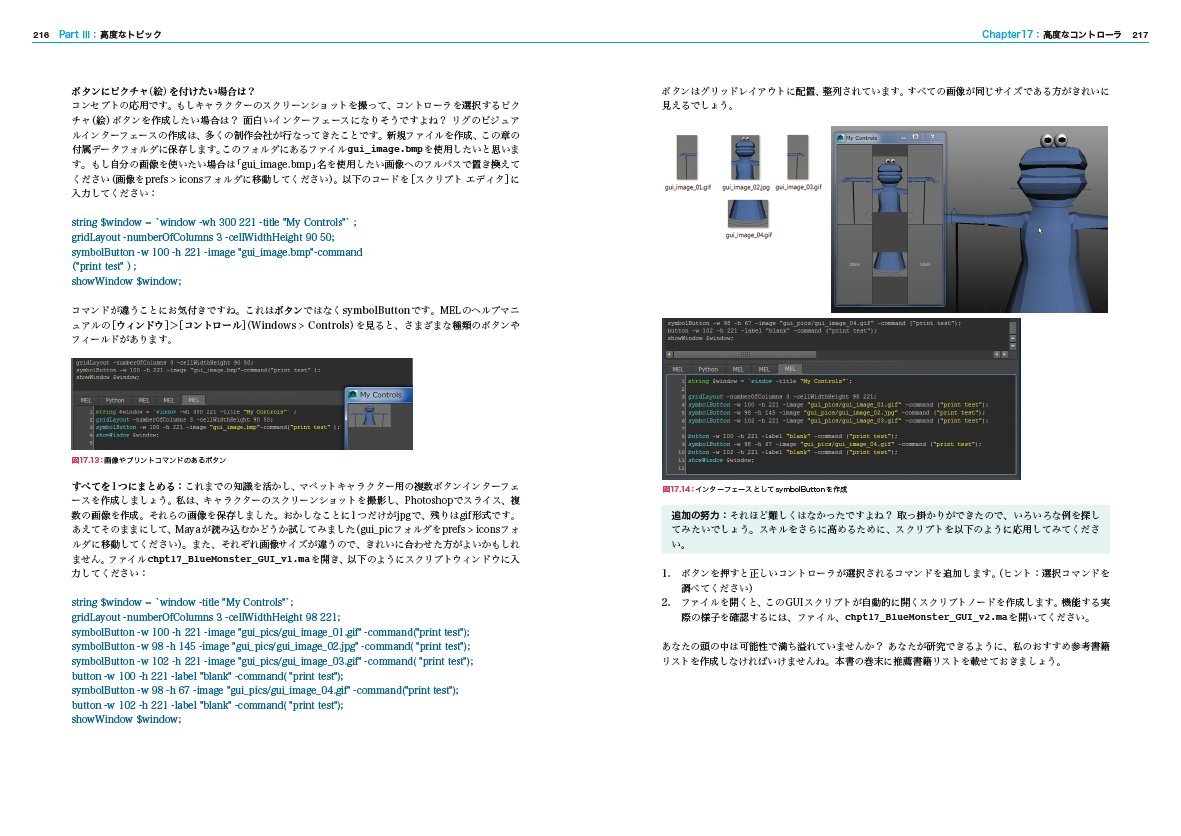Click bold 'gui_image.bmp' in the first paragraph
Screen dimensions: 1181x836
pyautogui.click(x=385, y=149)
